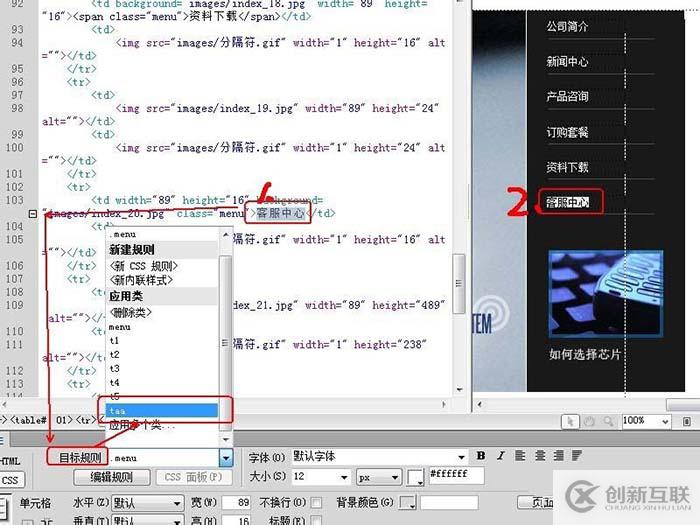Select <新 CSS 规则> in rule list
Screen dimensions: 700x525
click(144, 266)
